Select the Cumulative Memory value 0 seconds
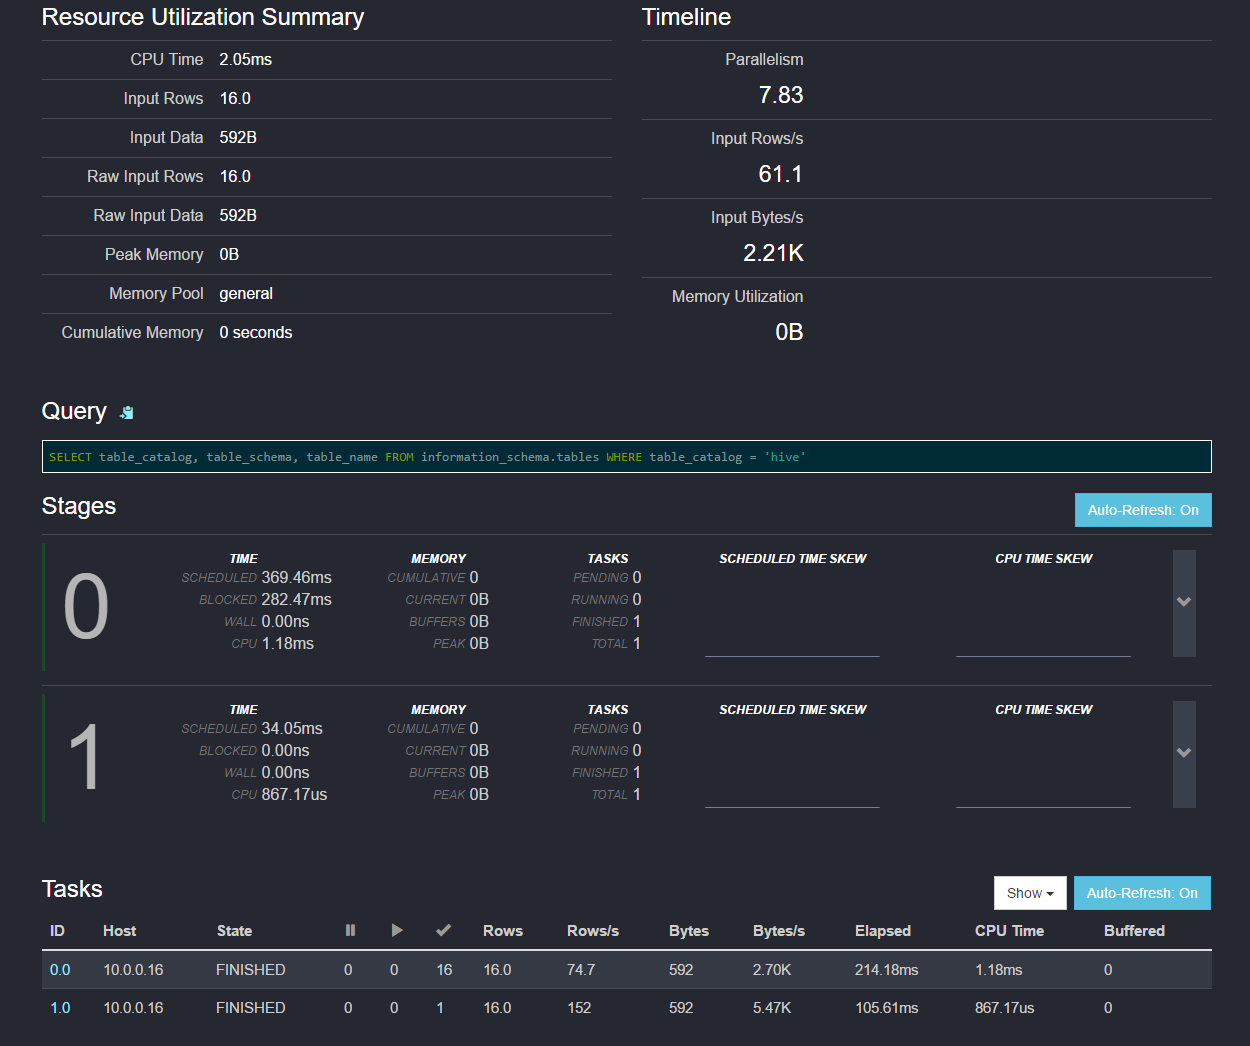1250x1046 pixels. click(256, 333)
